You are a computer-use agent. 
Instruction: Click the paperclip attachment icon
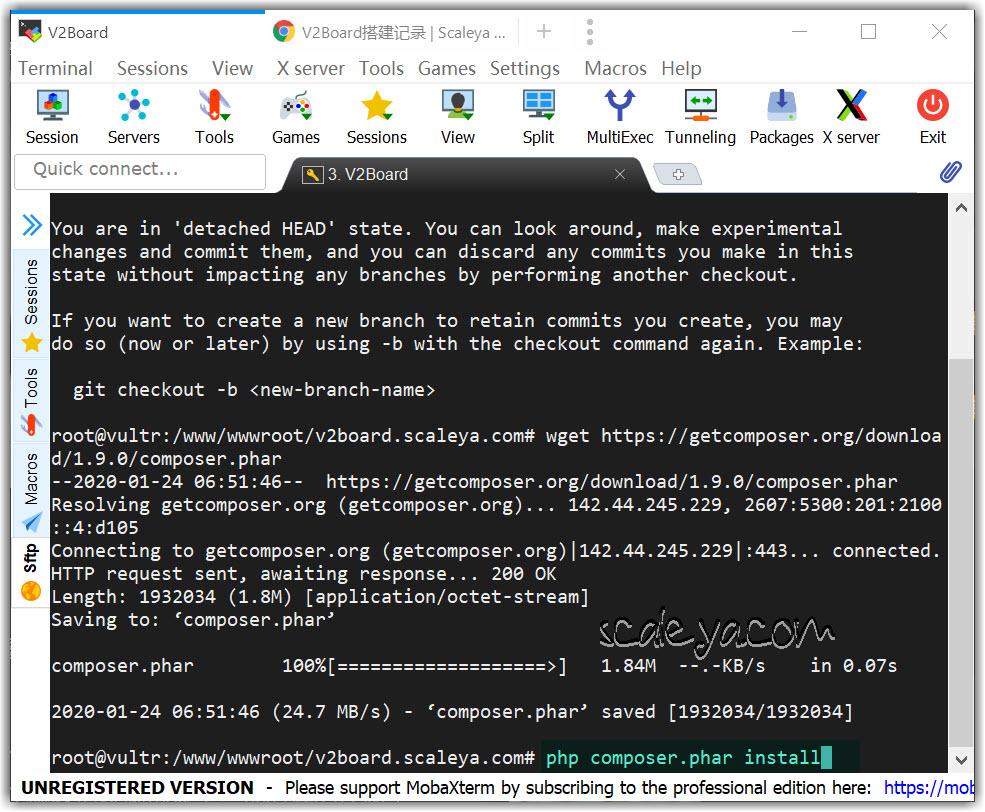tap(950, 172)
